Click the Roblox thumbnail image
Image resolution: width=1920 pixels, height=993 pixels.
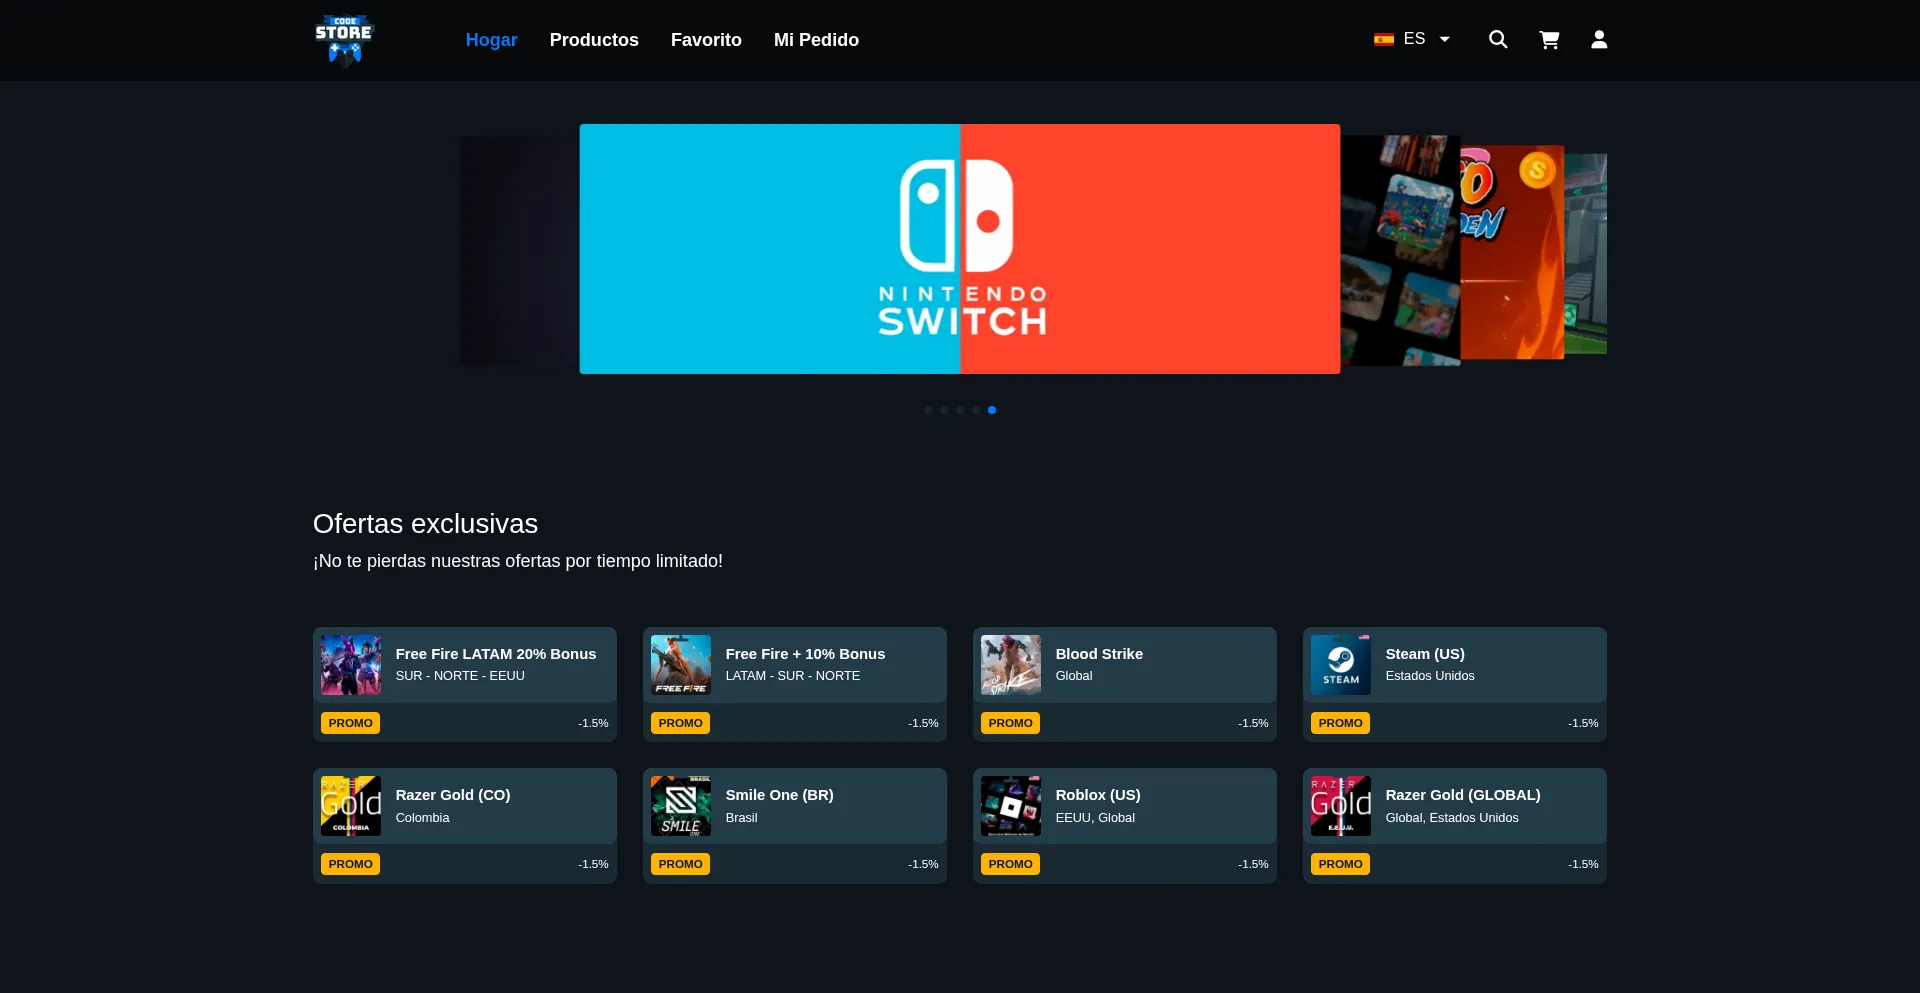click(1011, 806)
